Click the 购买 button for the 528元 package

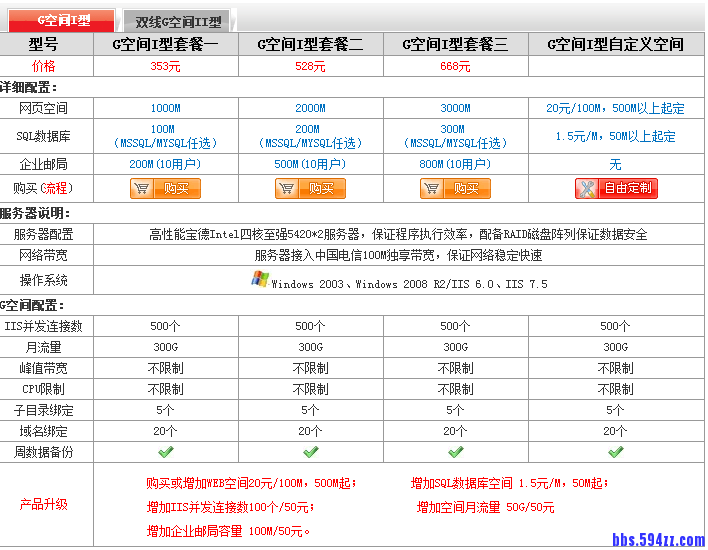(x=310, y=188)
